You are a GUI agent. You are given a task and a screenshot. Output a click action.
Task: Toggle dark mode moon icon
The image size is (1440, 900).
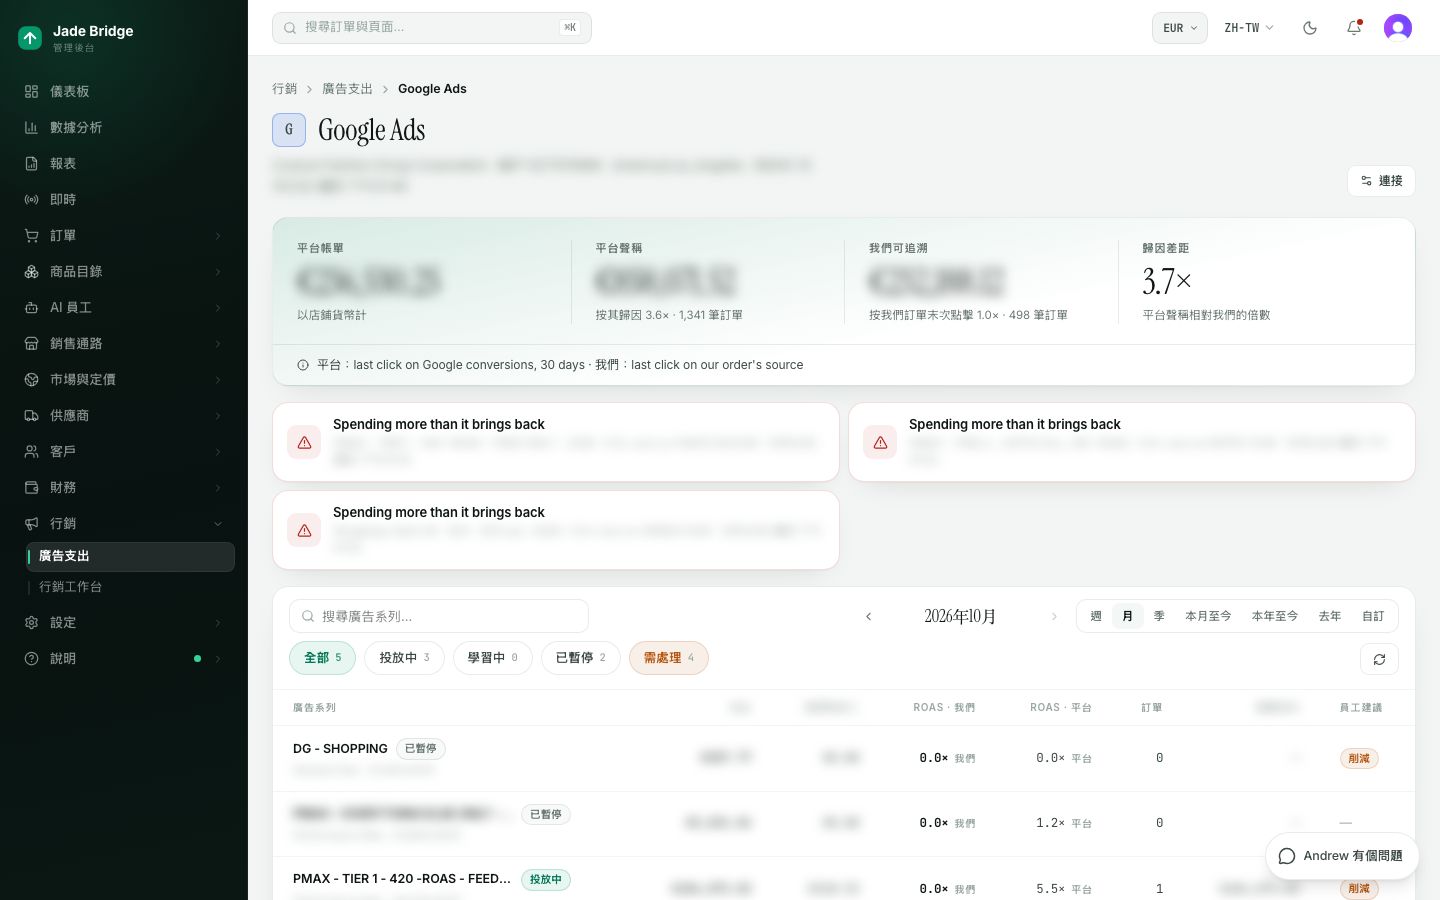[x=1310, y=28]
